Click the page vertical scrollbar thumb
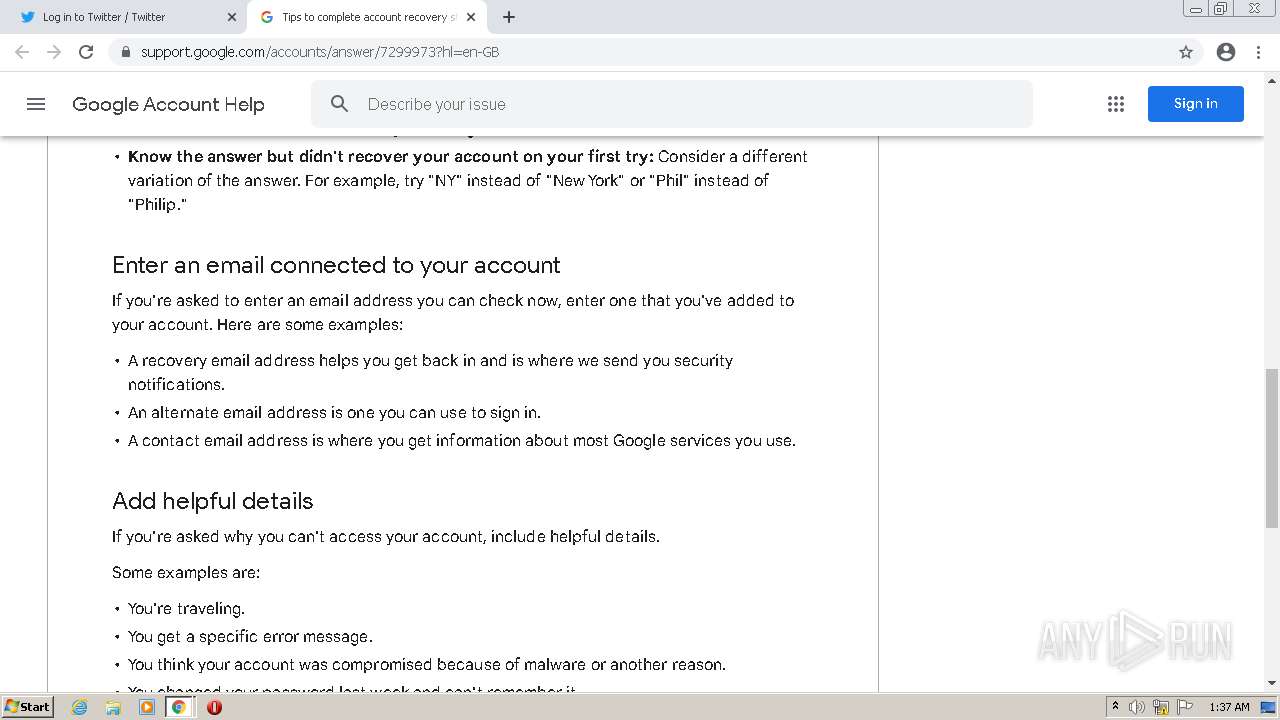Viewport: 1280px width, 720px height. point(1272,448)
